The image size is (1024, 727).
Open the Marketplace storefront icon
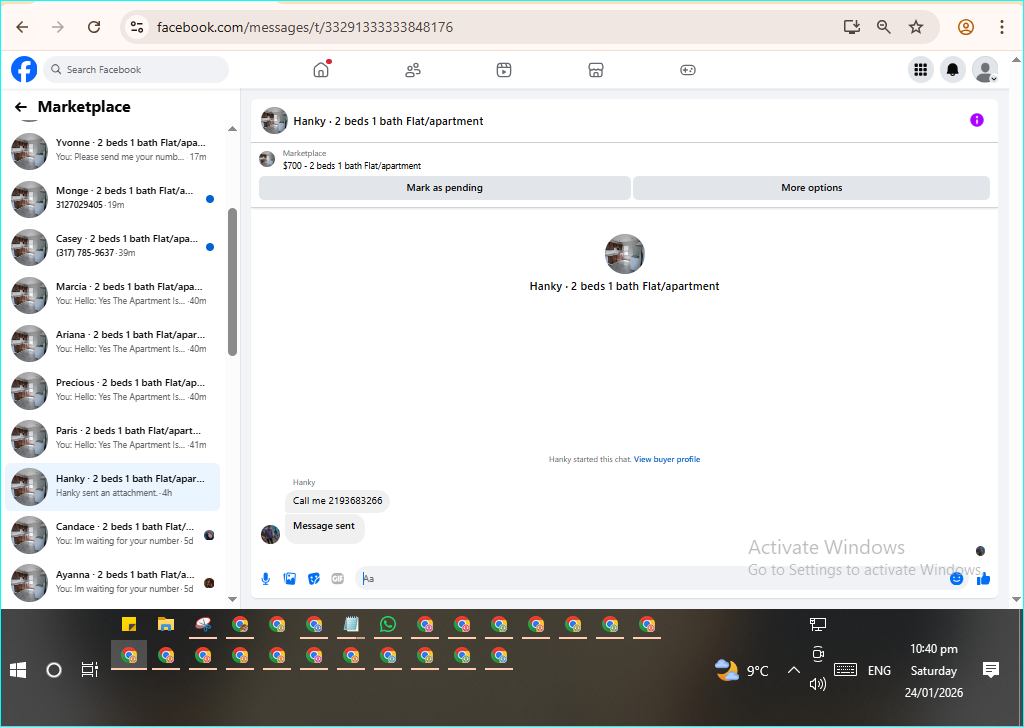pos(596,70)
